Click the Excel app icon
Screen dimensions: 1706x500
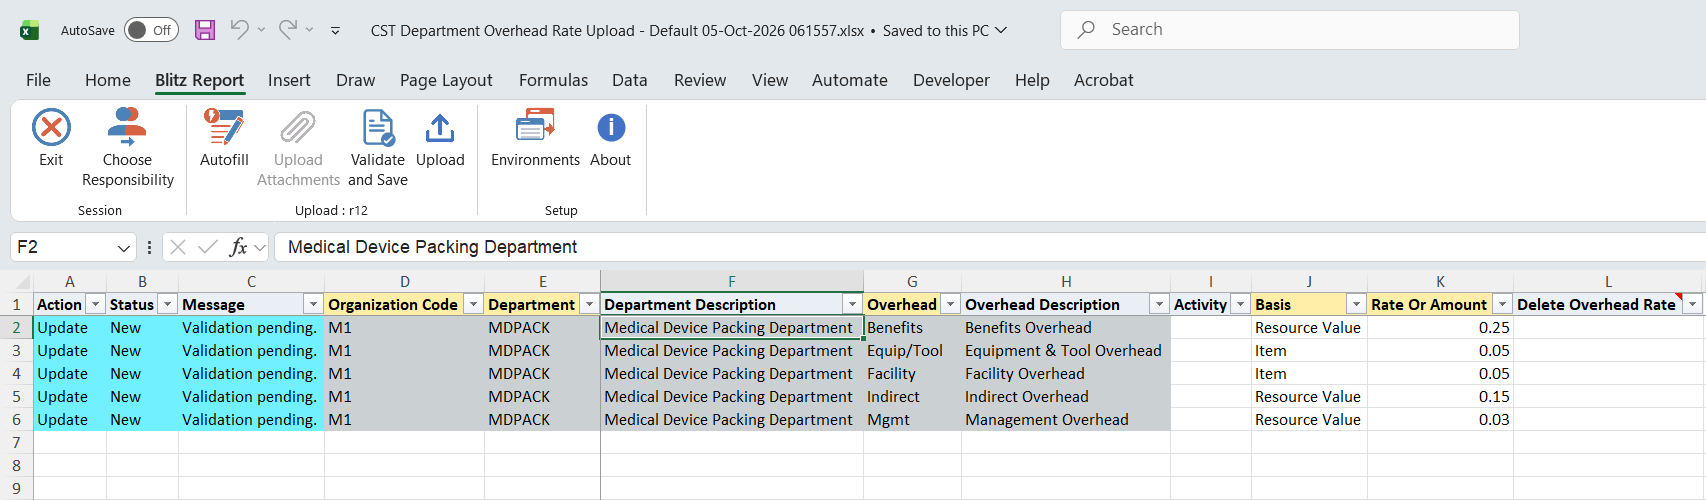point(29,30)
